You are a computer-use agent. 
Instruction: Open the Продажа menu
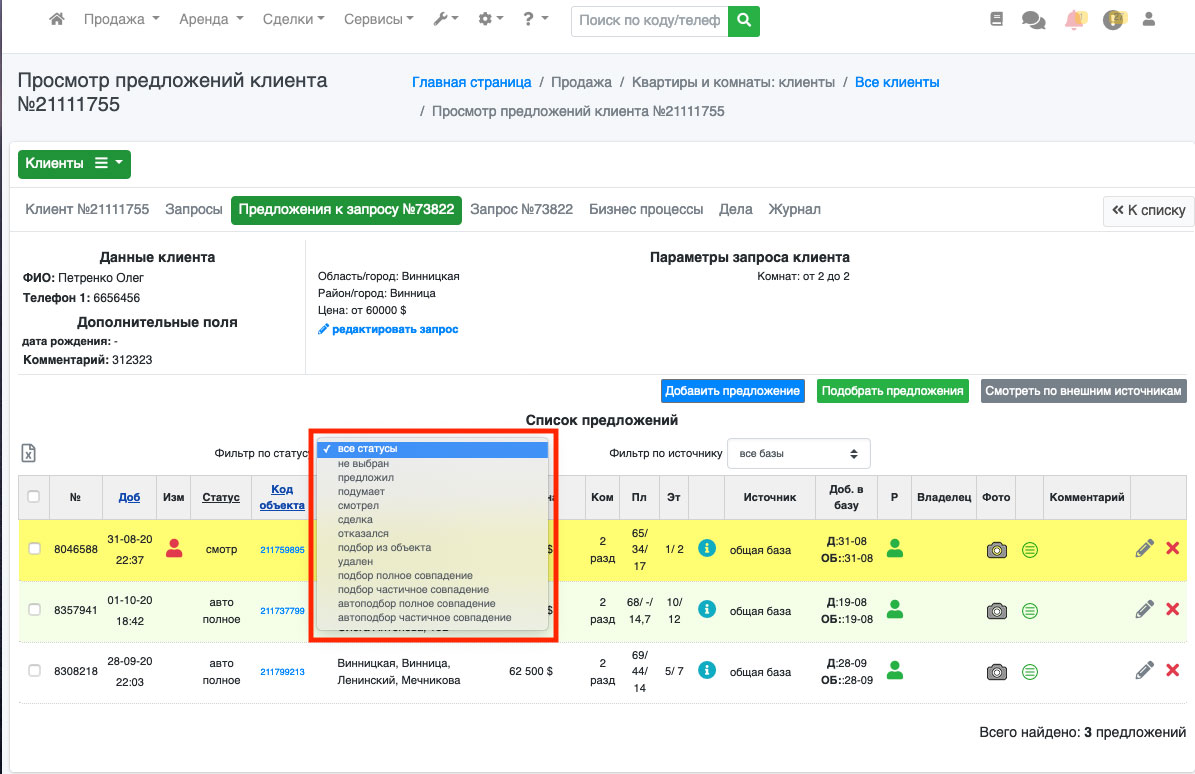pyautogui.click(x=121, y=20)
